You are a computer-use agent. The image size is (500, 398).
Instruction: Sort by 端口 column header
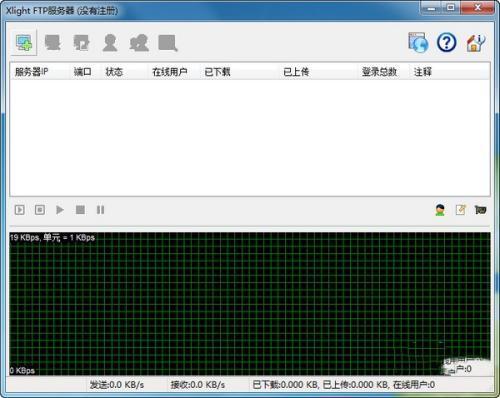pyautogui.click(x=85, y=72)
